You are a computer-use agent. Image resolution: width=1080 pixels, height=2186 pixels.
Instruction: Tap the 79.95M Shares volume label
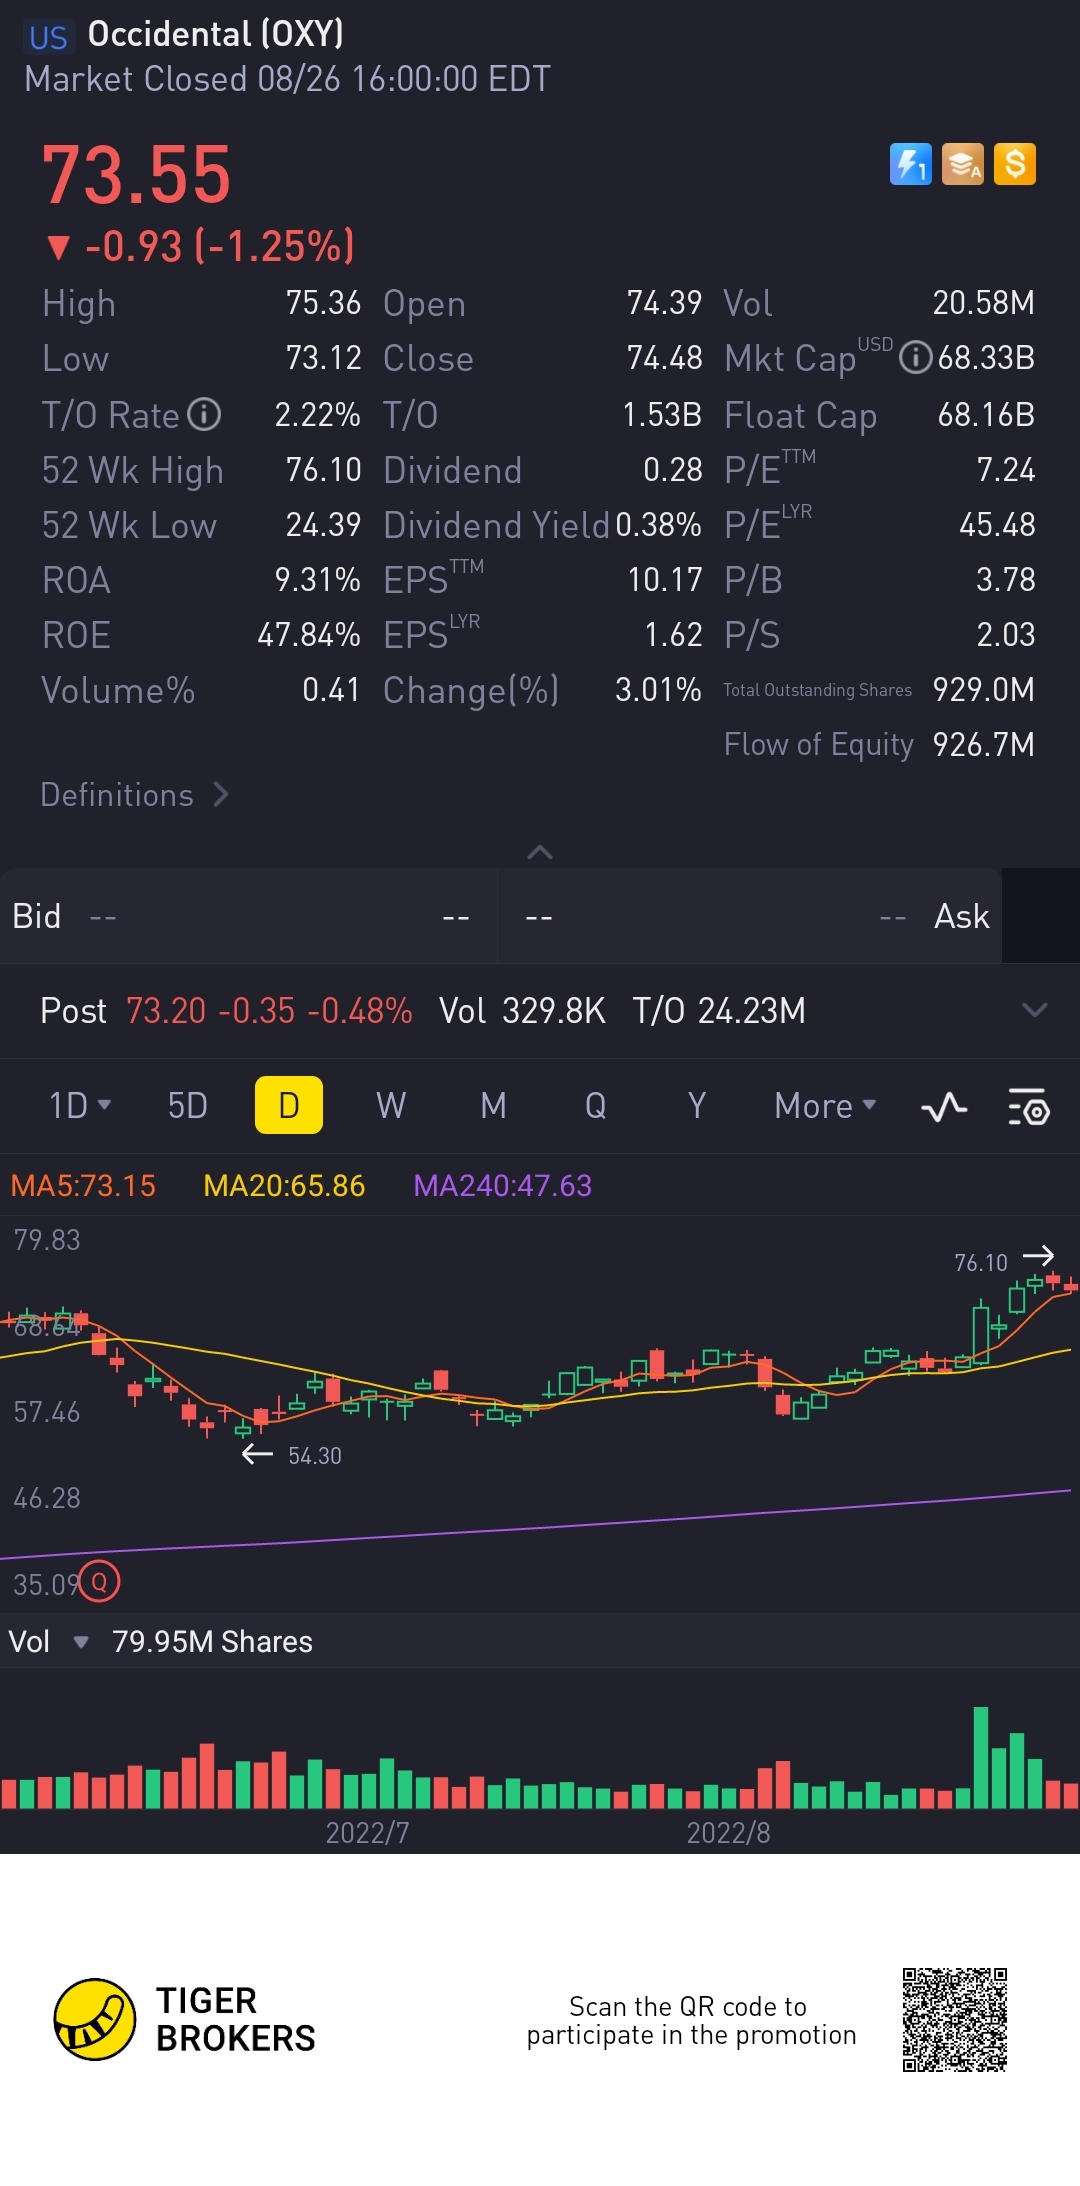tap(212, 1642)
